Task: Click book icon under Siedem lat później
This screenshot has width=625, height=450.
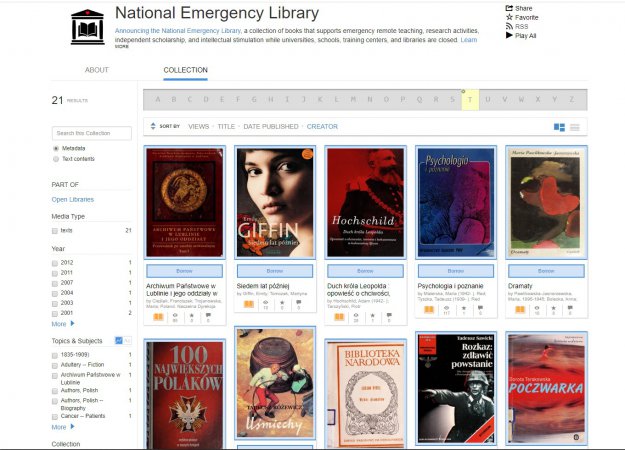Action: tap(249, 304)
